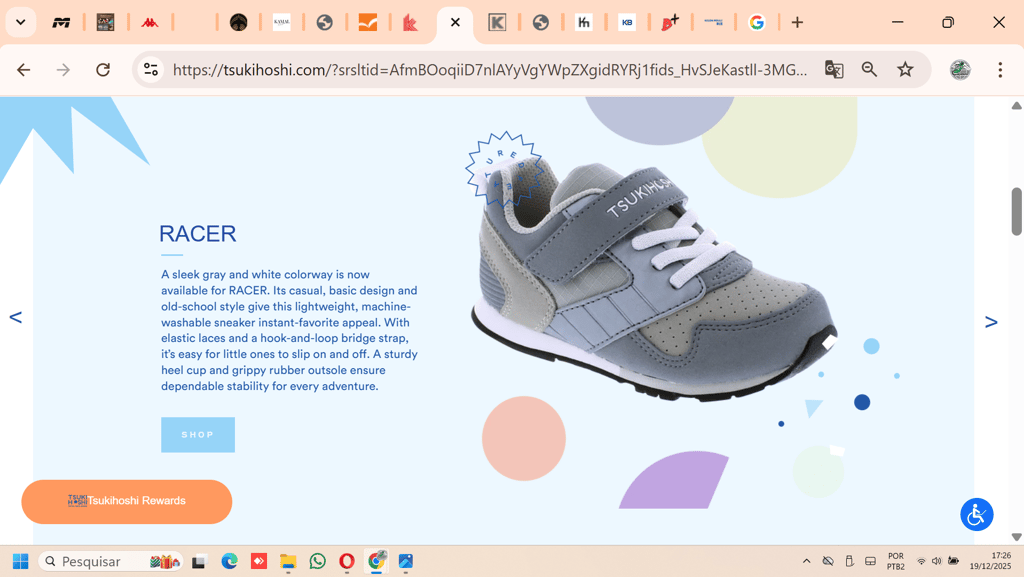The image size is (1024, 577).
Task: View site information icon in address bar
Action: tap(151, 69)
